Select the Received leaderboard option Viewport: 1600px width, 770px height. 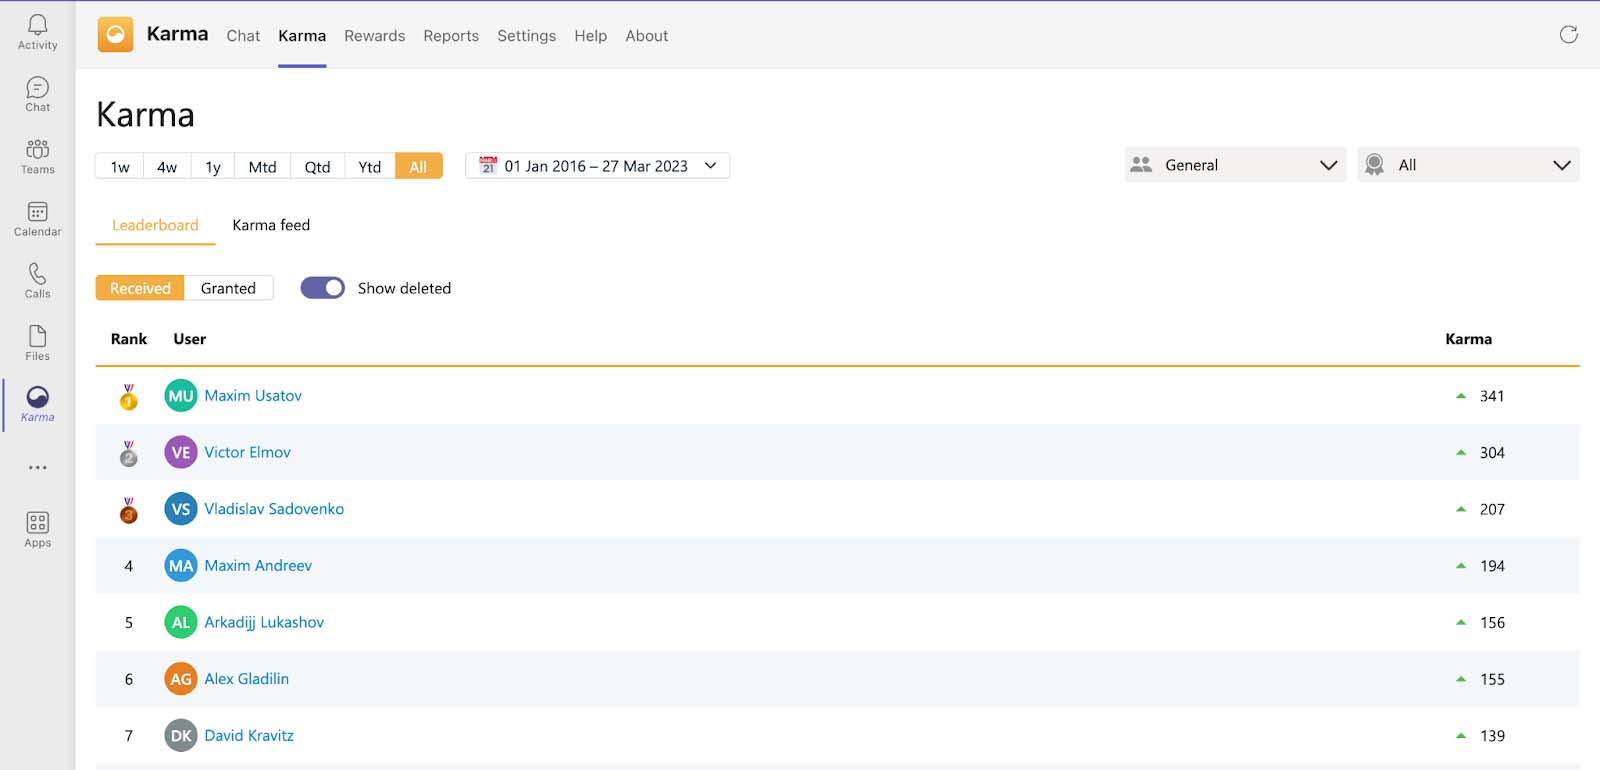point(140,288)
